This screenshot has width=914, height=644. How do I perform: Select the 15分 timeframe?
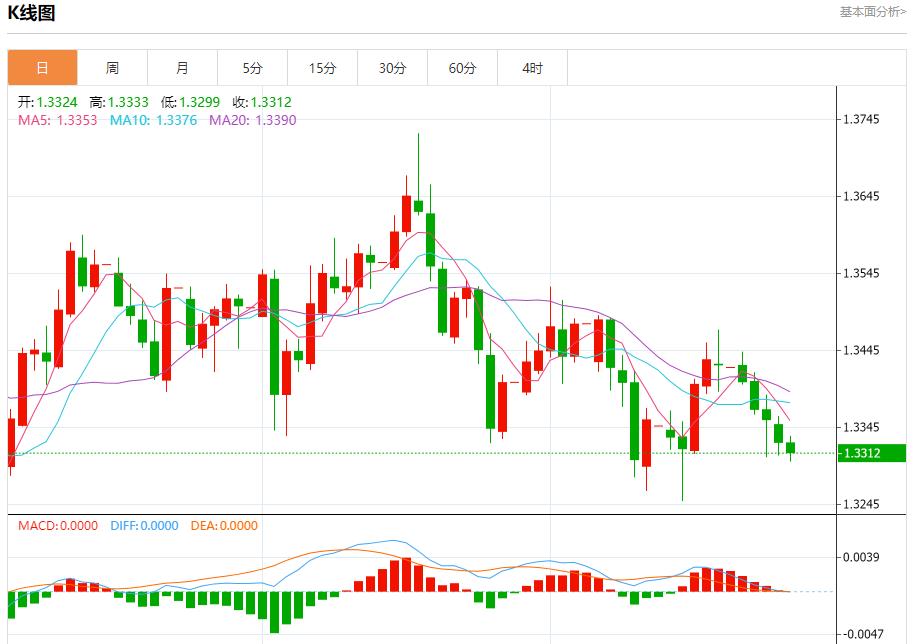[x=322, y=67]
